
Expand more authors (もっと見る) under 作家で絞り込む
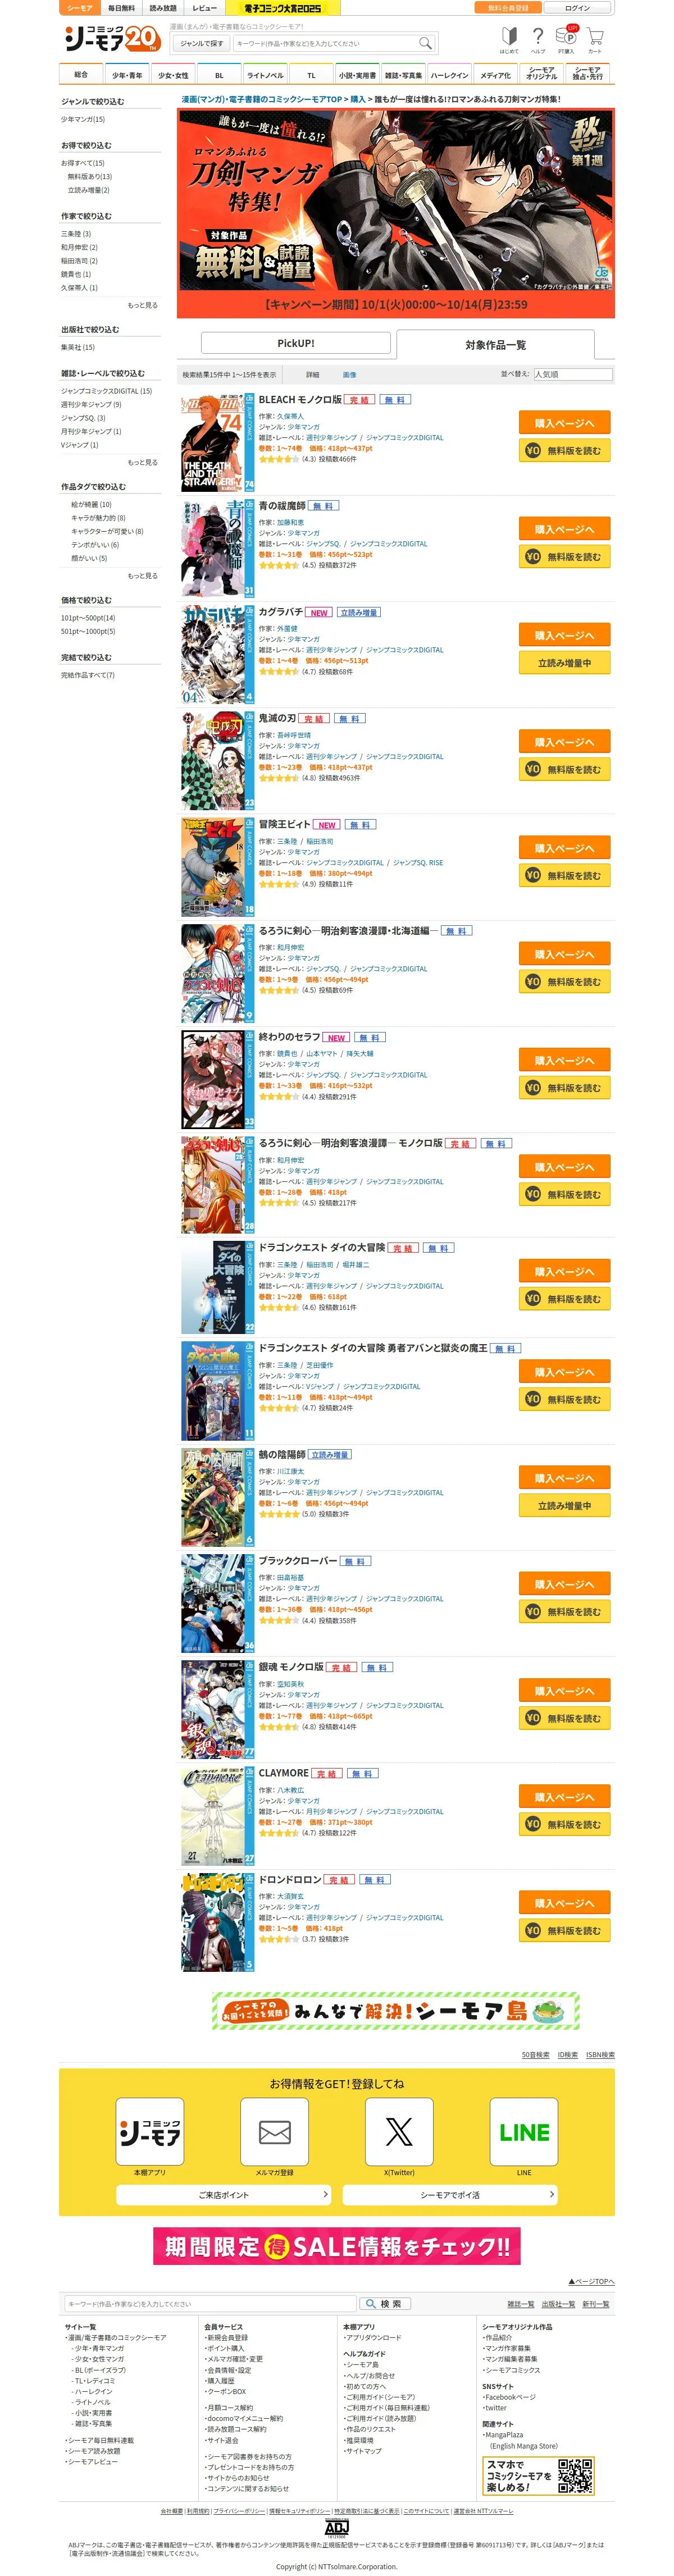pos(142,305)
